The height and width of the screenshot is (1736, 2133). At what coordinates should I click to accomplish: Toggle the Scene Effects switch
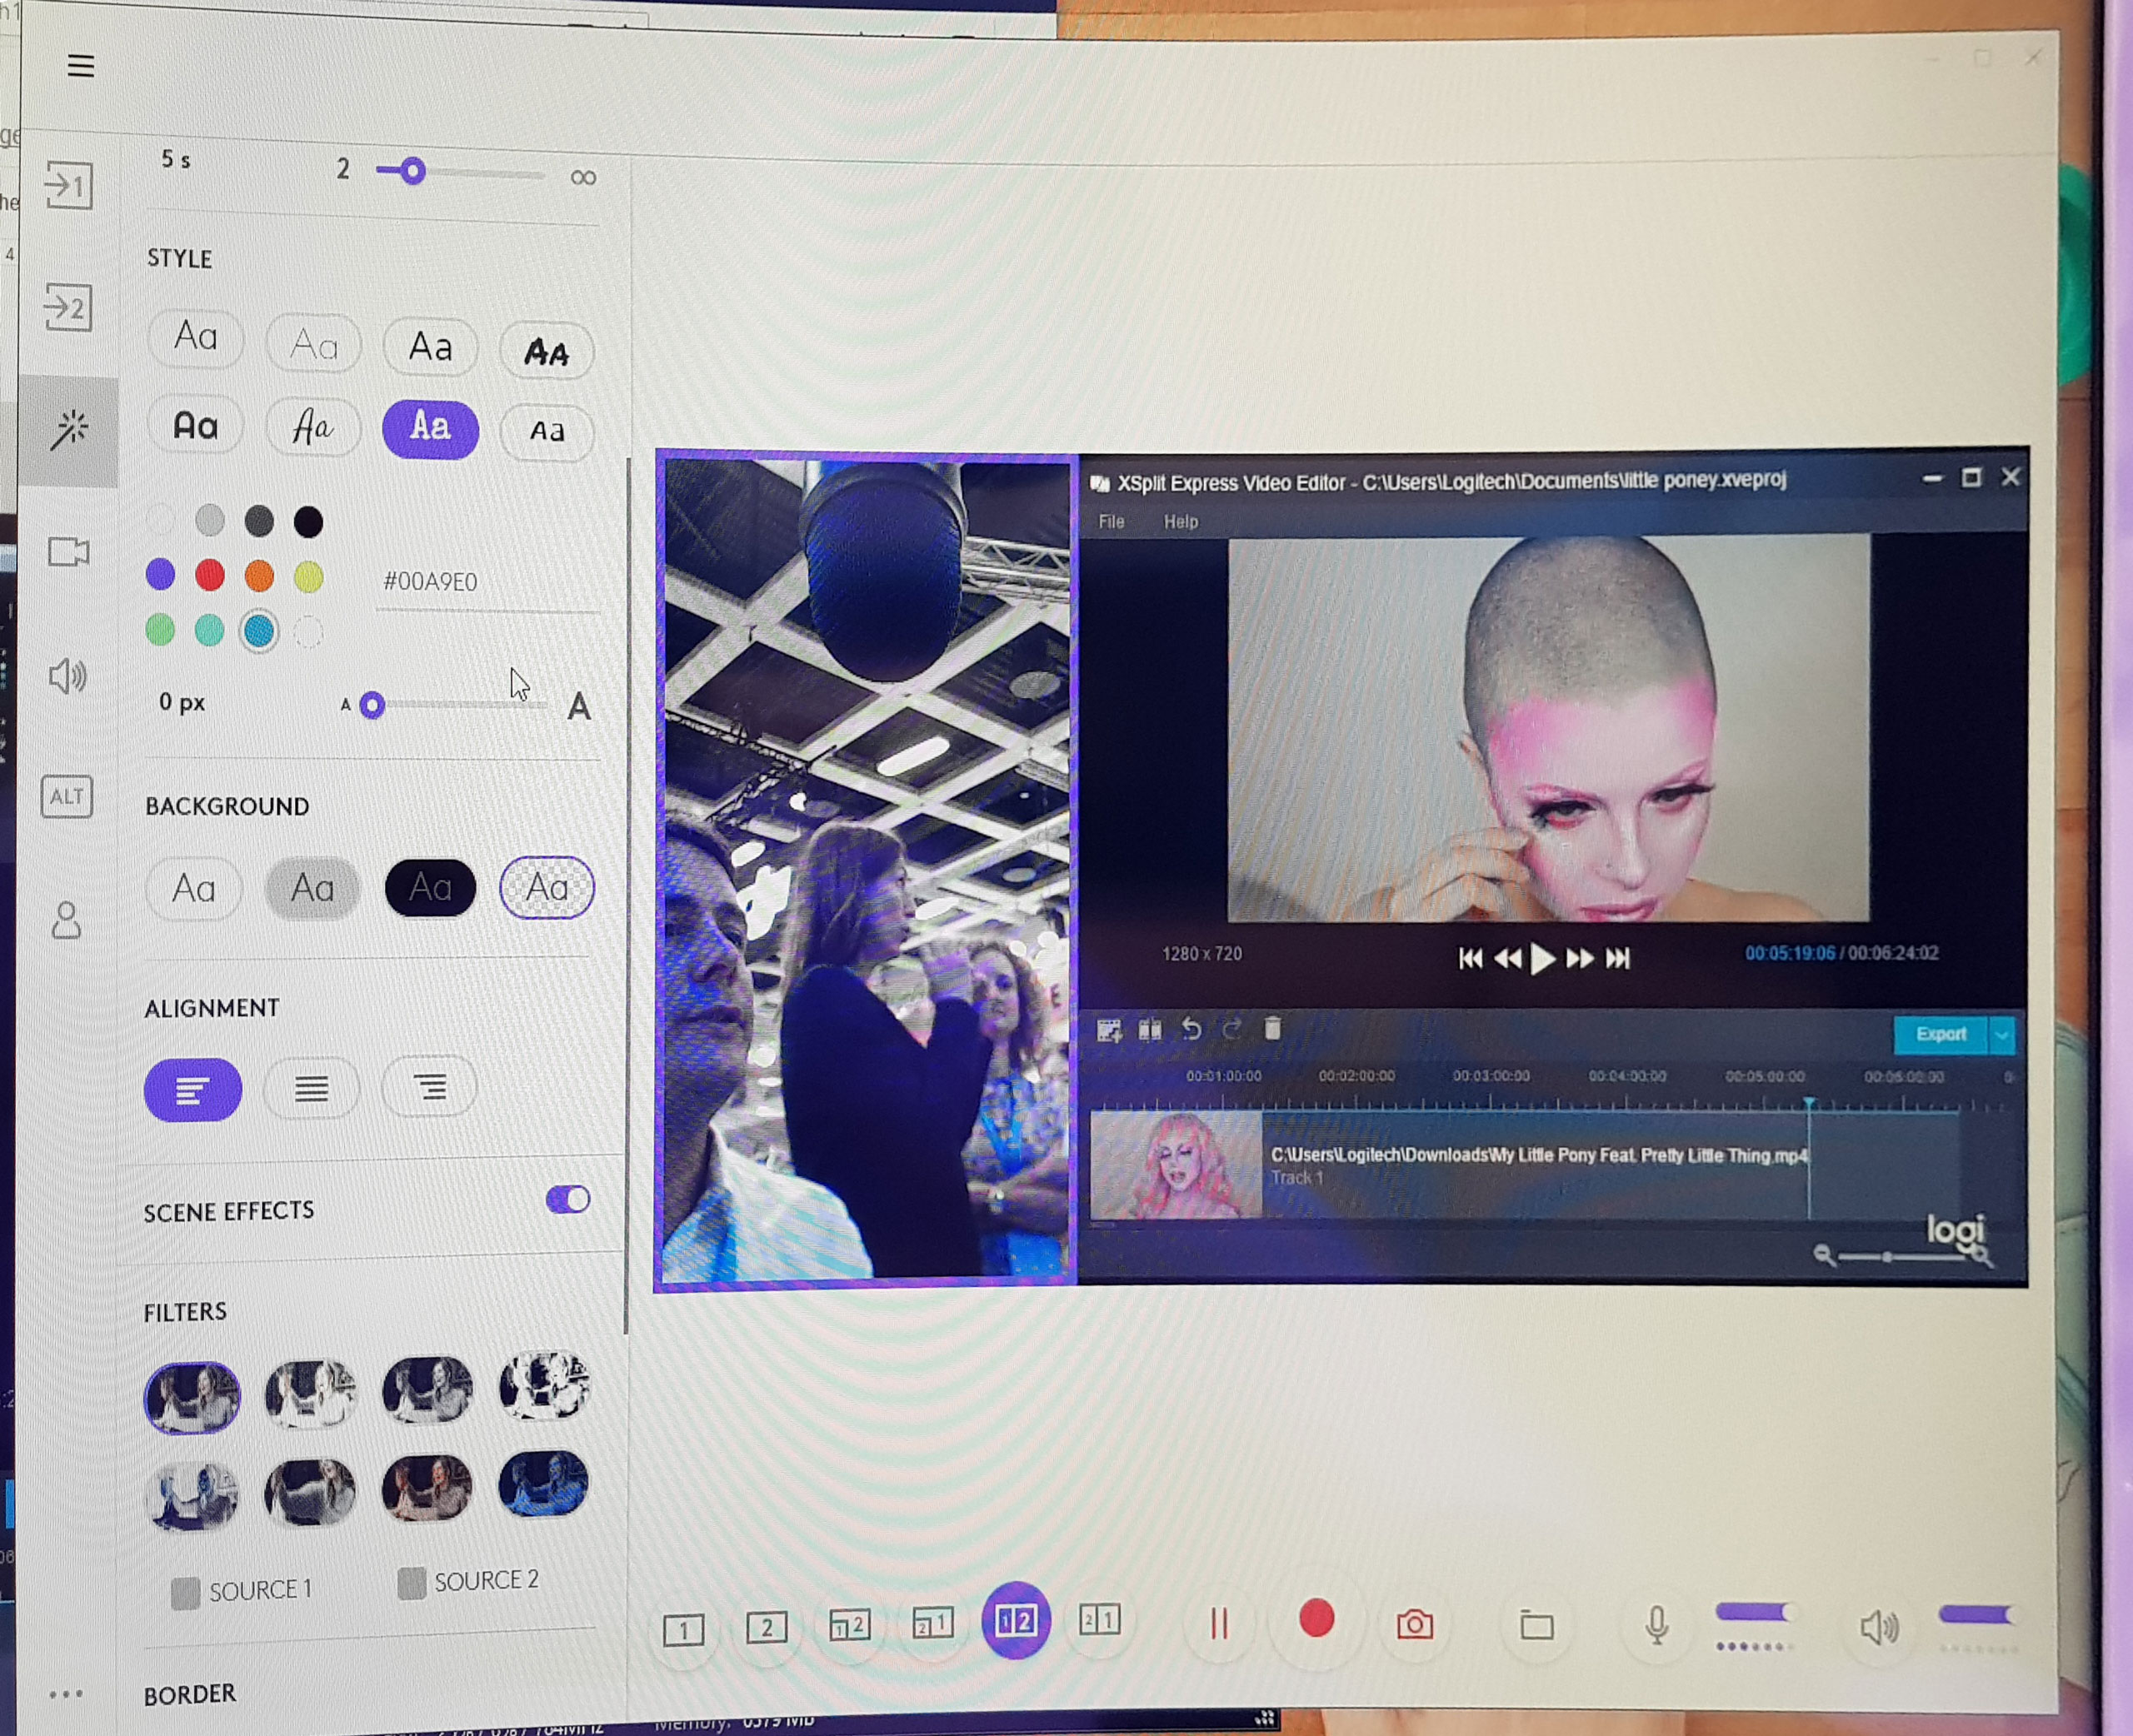[568, 1199]
